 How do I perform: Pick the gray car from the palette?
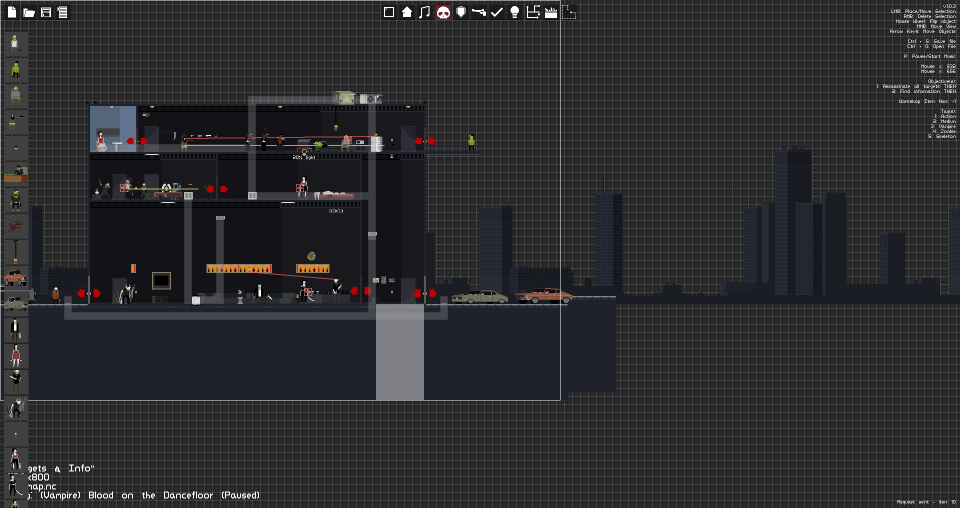click(x=15, y=304)
